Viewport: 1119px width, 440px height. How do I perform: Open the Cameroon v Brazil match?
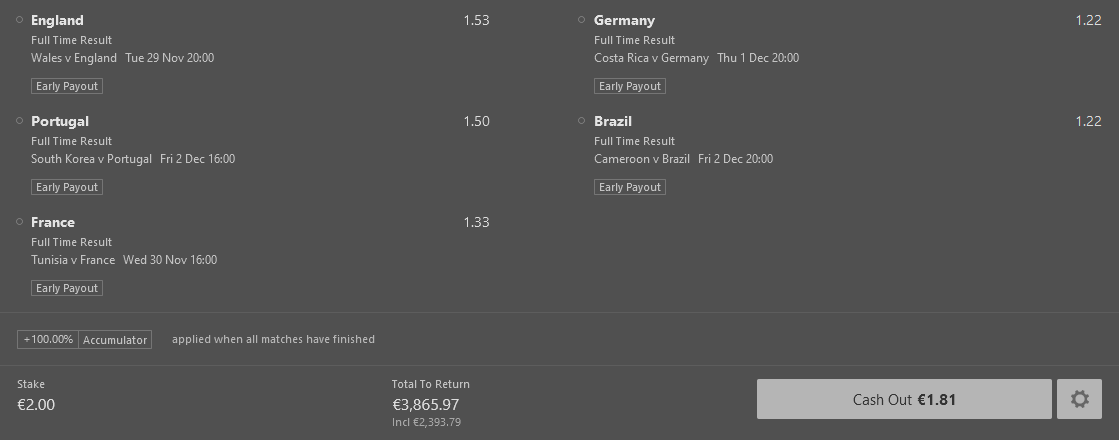tap(642, 159)
